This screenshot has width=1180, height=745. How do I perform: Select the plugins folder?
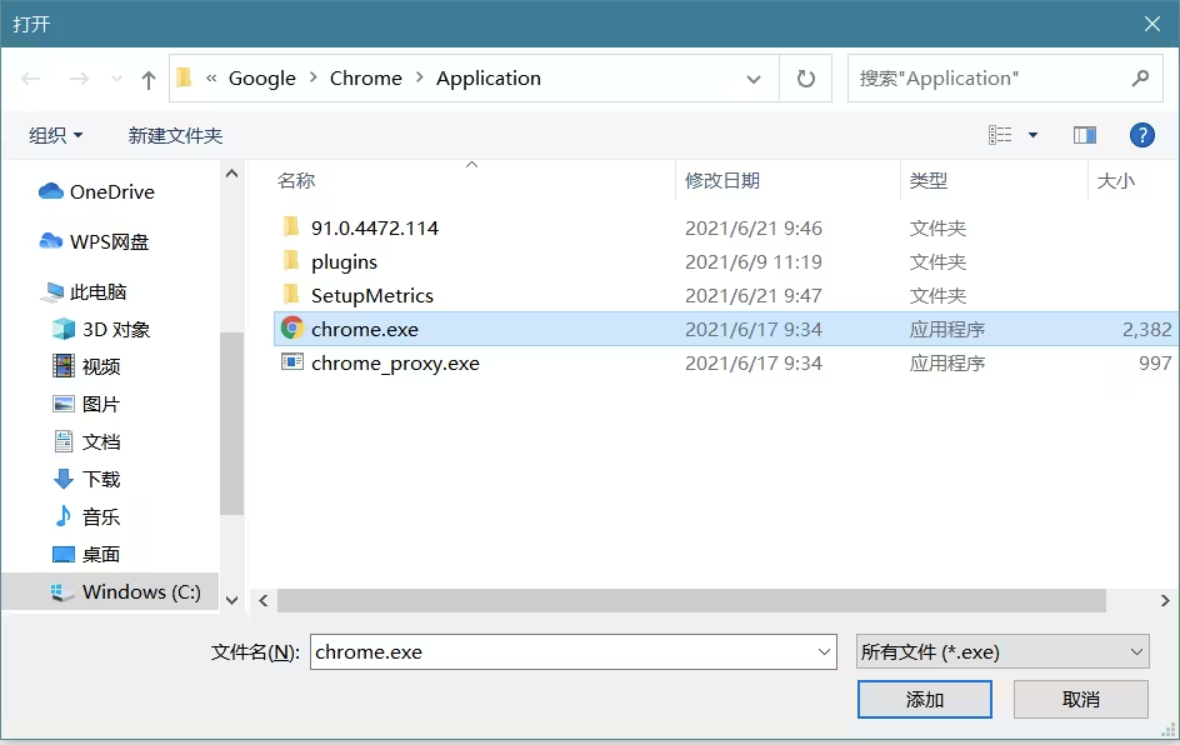pyautogui.click(x=344, y=262)
